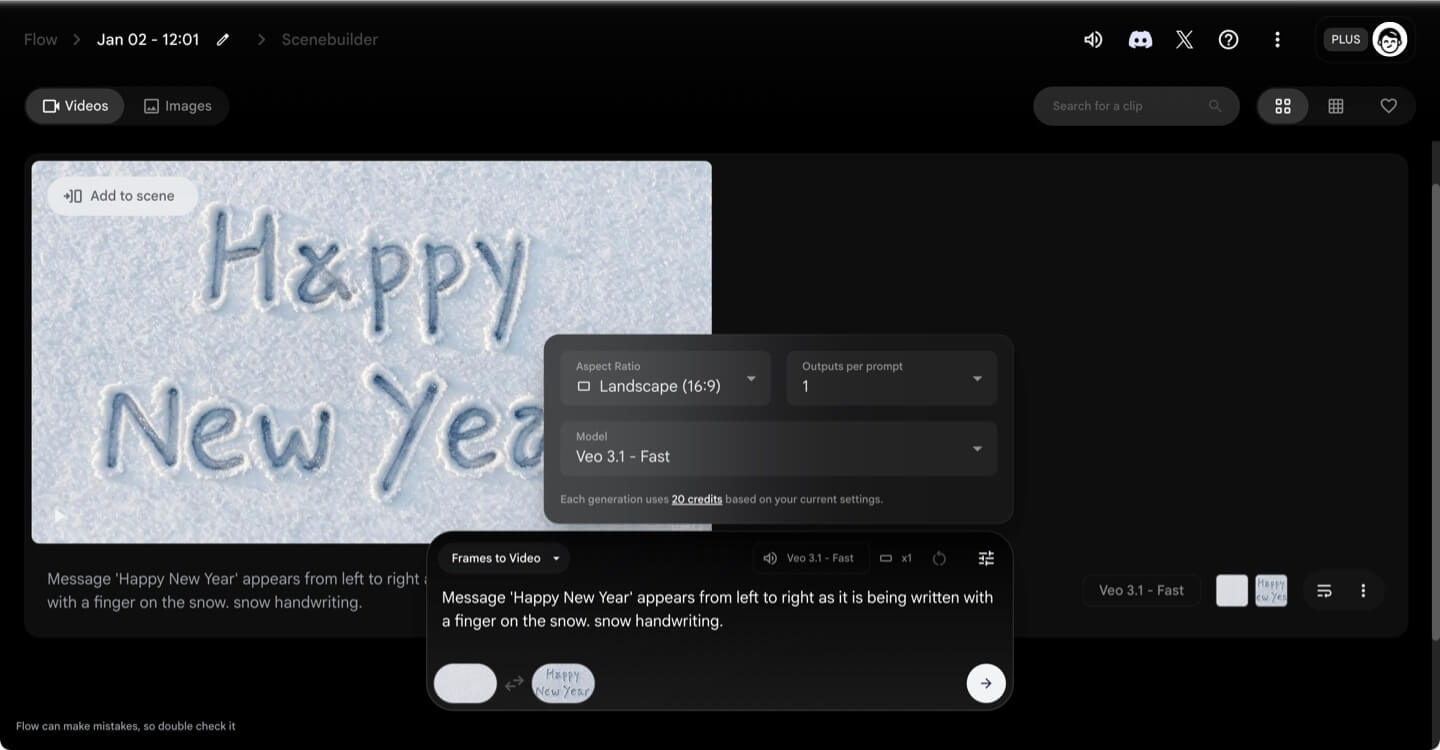Open the Discord community icon

[x=1140, y=39]
